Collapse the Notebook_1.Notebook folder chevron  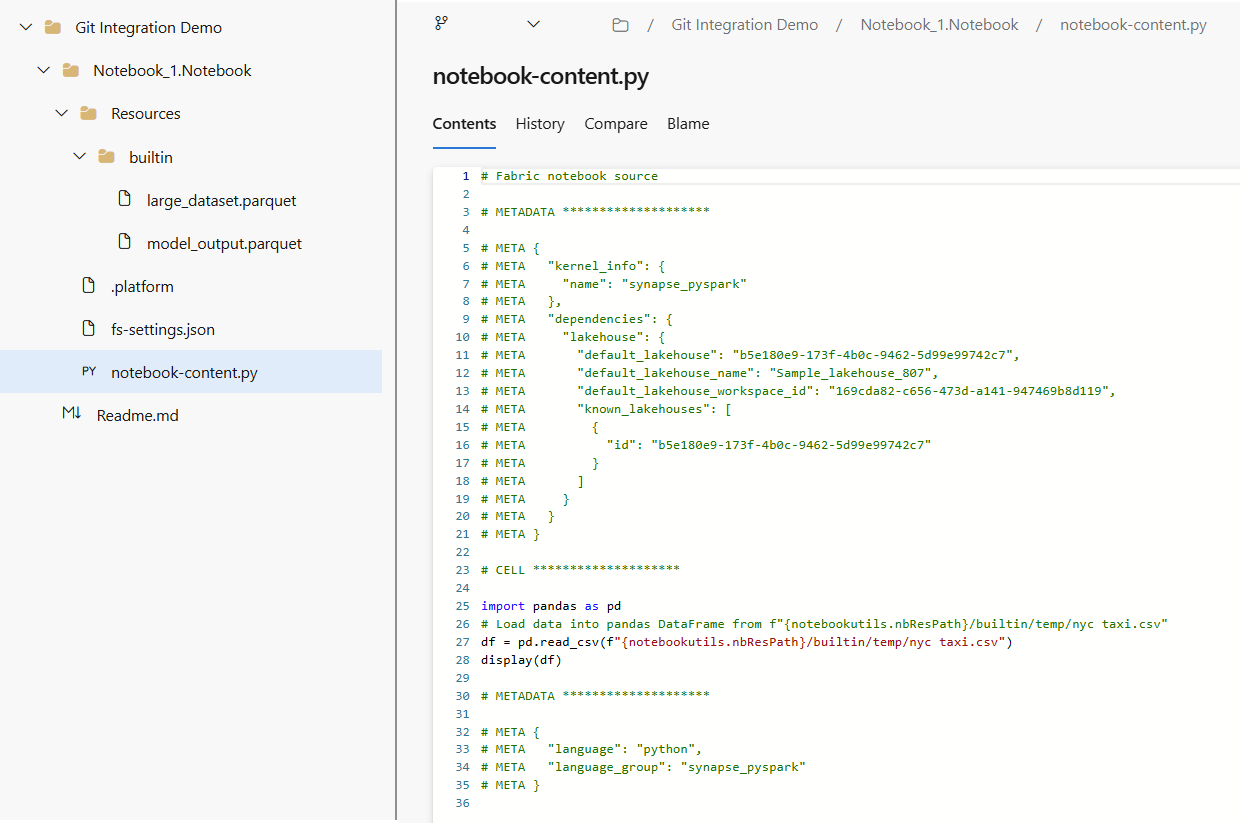tap(43, 71)
